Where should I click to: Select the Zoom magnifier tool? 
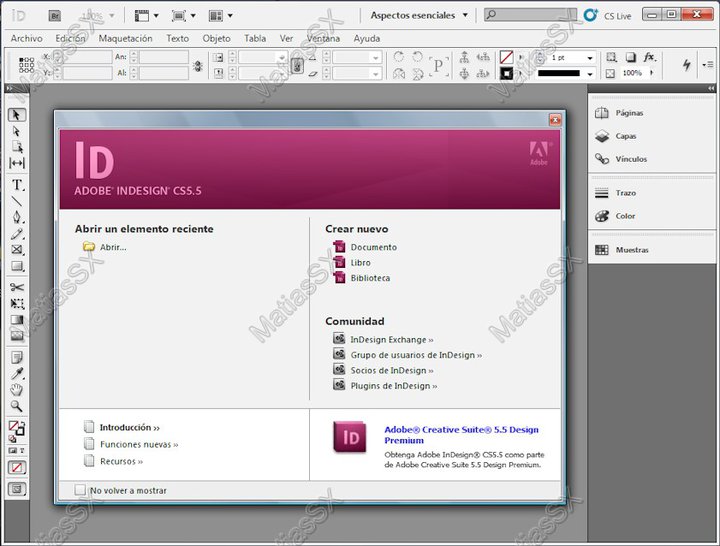(17, 406)
